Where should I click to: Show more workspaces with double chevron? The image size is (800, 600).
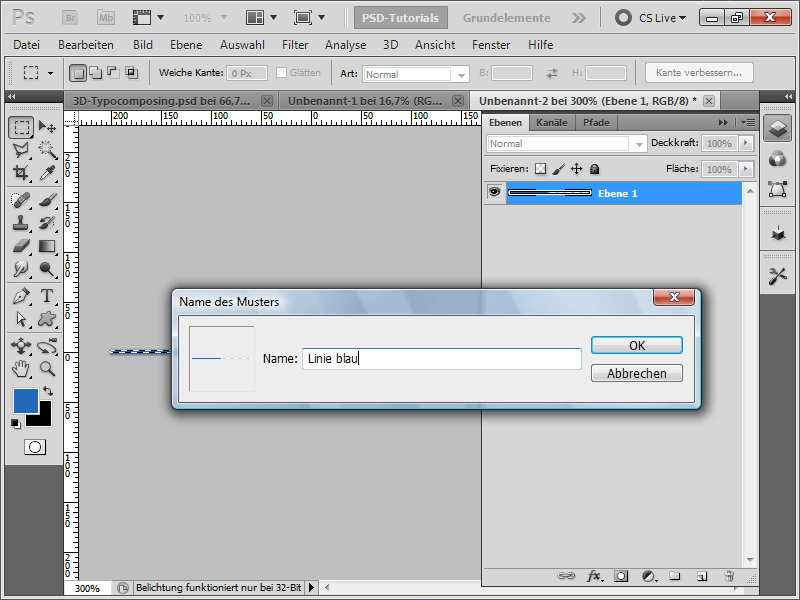click(x=579, y=18)
